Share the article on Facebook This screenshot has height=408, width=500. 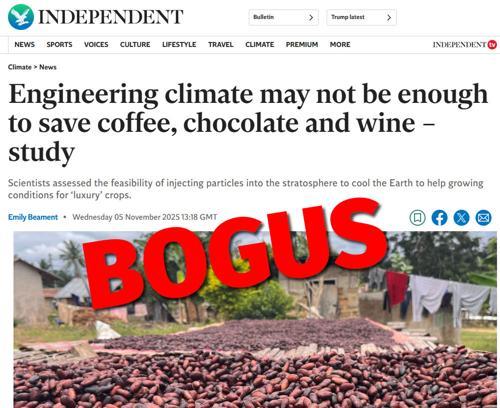[x=439, y=218]
